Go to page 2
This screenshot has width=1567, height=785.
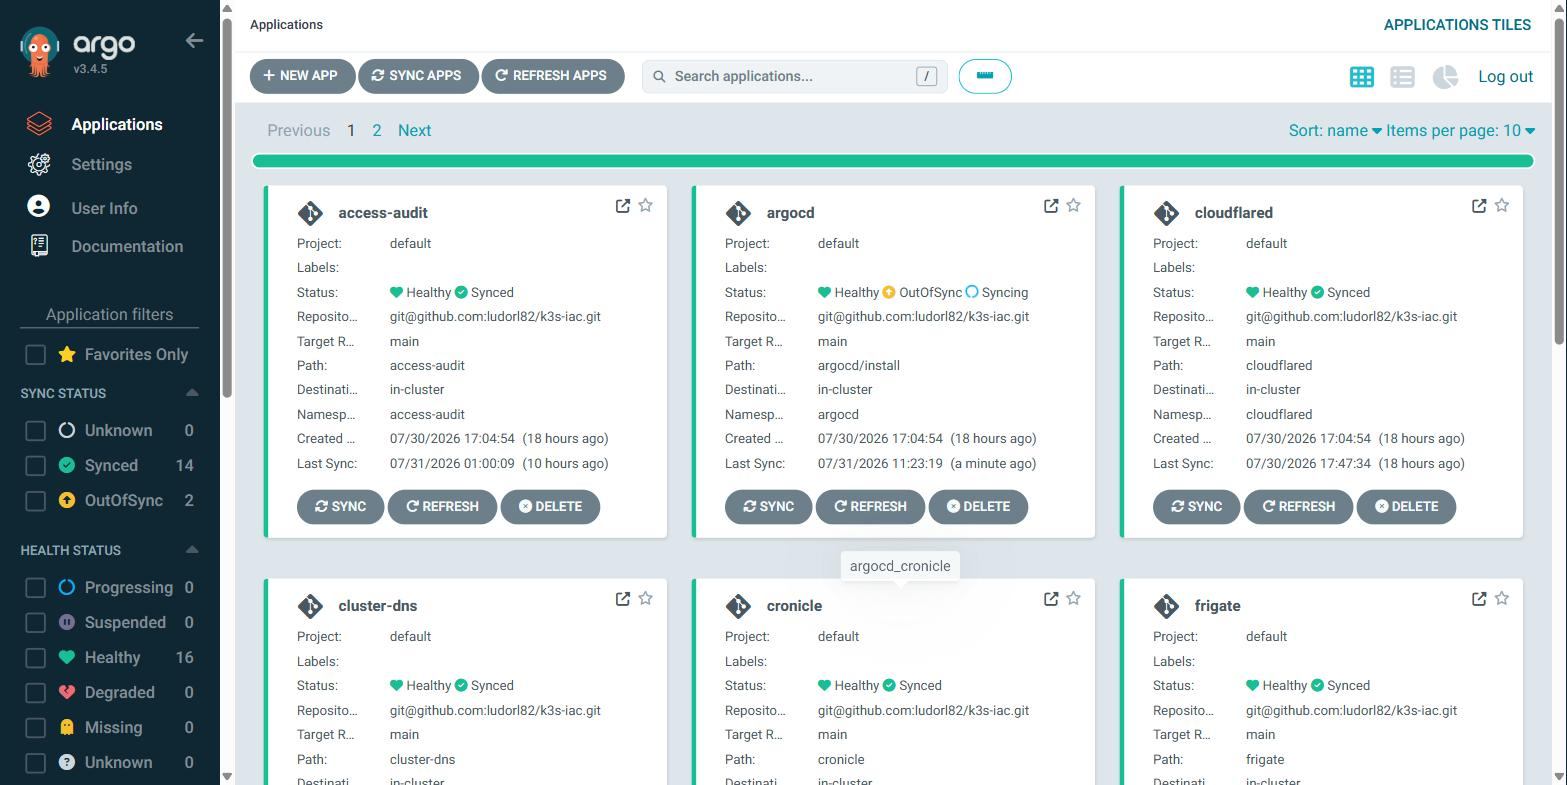377,130
